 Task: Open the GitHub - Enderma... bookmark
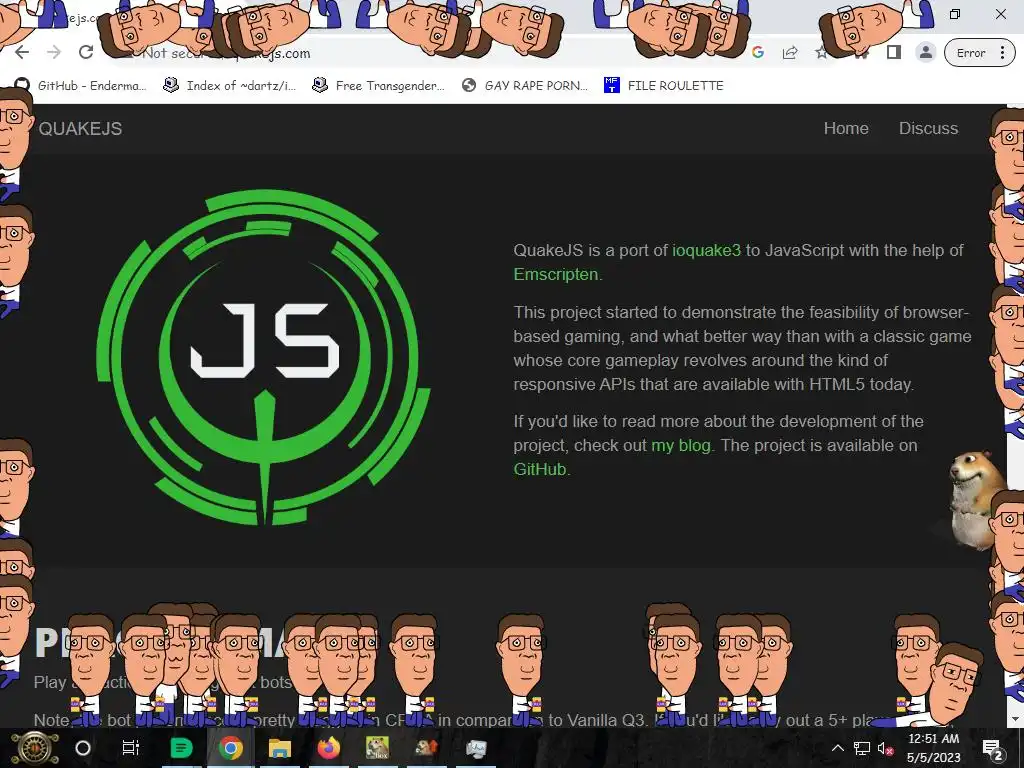tap(80, 86)
